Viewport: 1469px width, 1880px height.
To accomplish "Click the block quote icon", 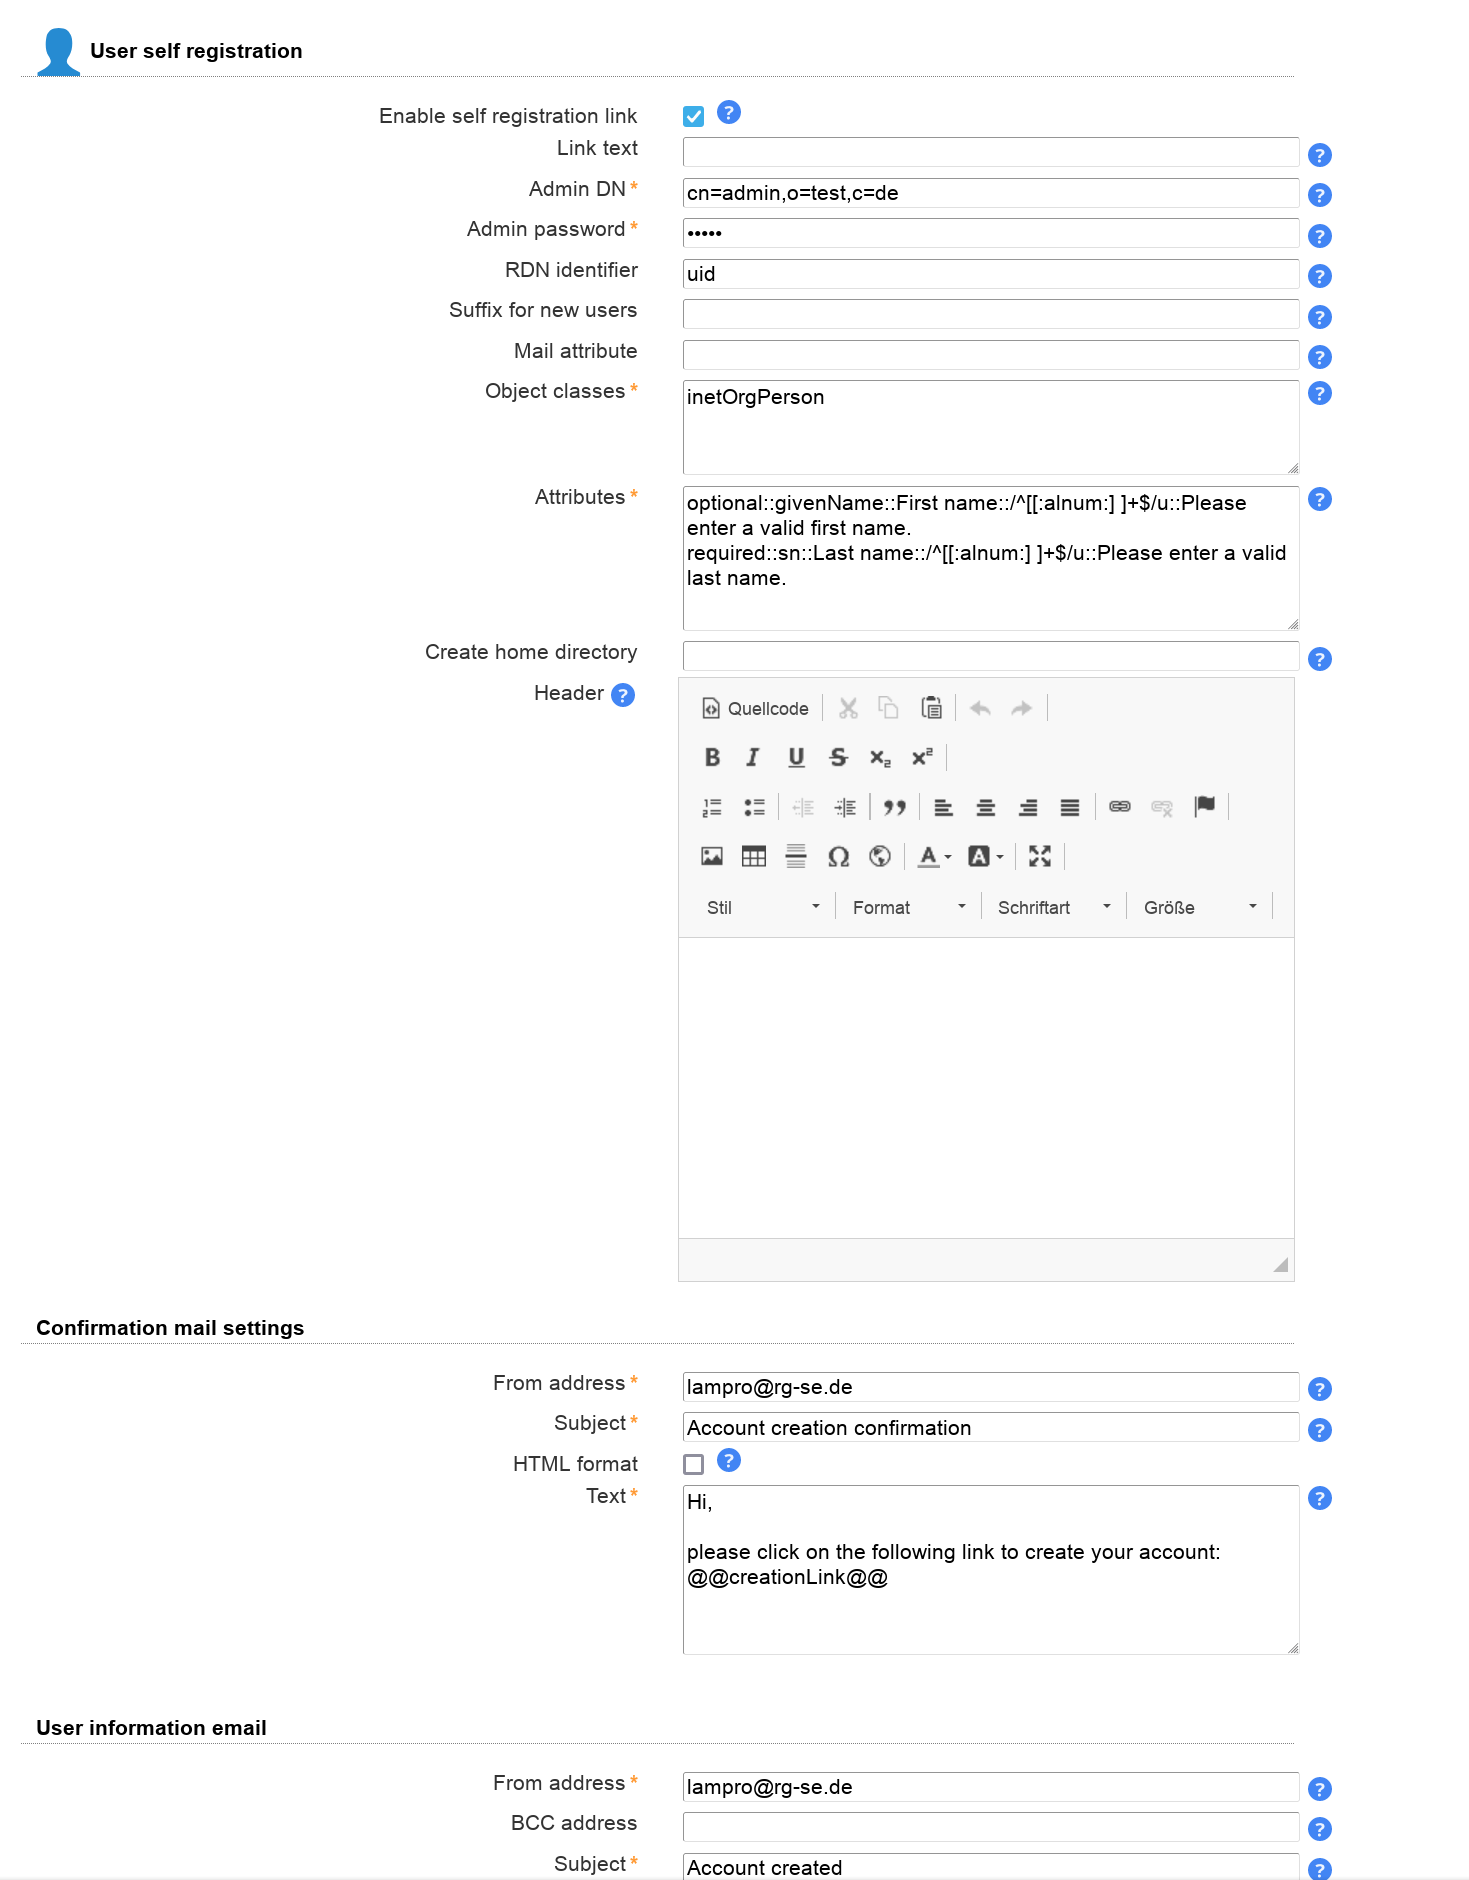I will [x=894, y=807].
